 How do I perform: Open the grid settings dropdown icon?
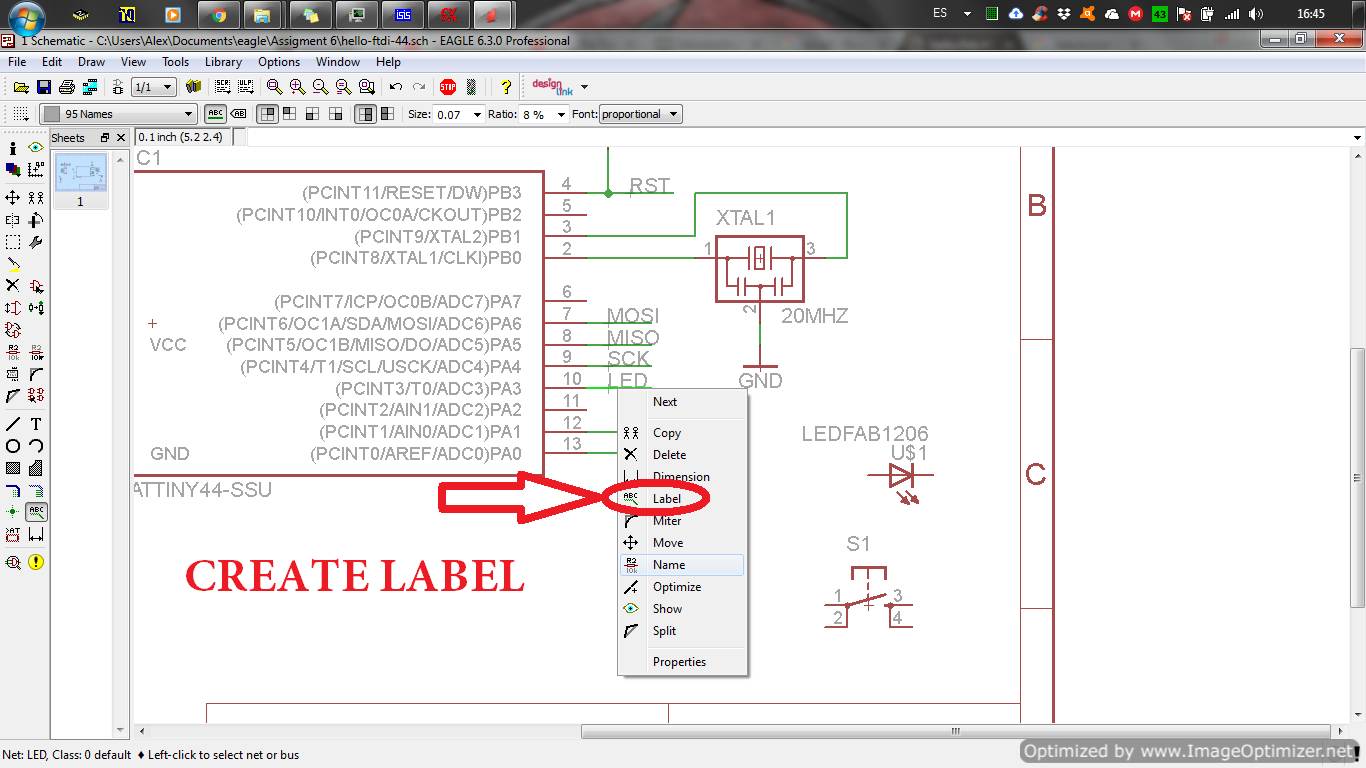[x=21, y=114]
